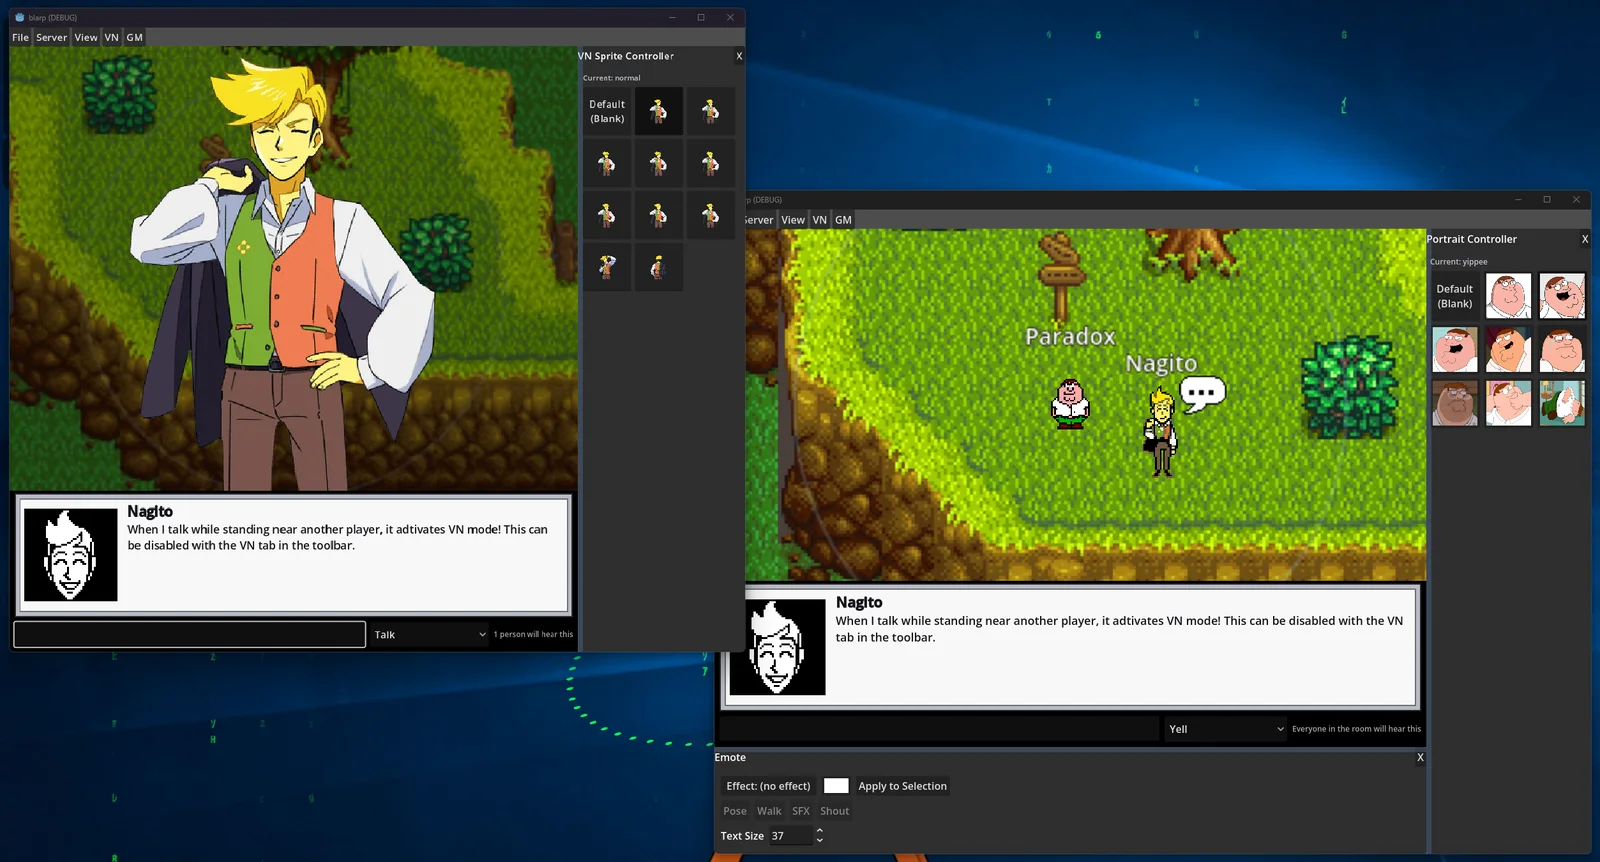The height and width of the screenshot is (862, 1600).
Task: Open the Server menu in right window
Action: 759,220
